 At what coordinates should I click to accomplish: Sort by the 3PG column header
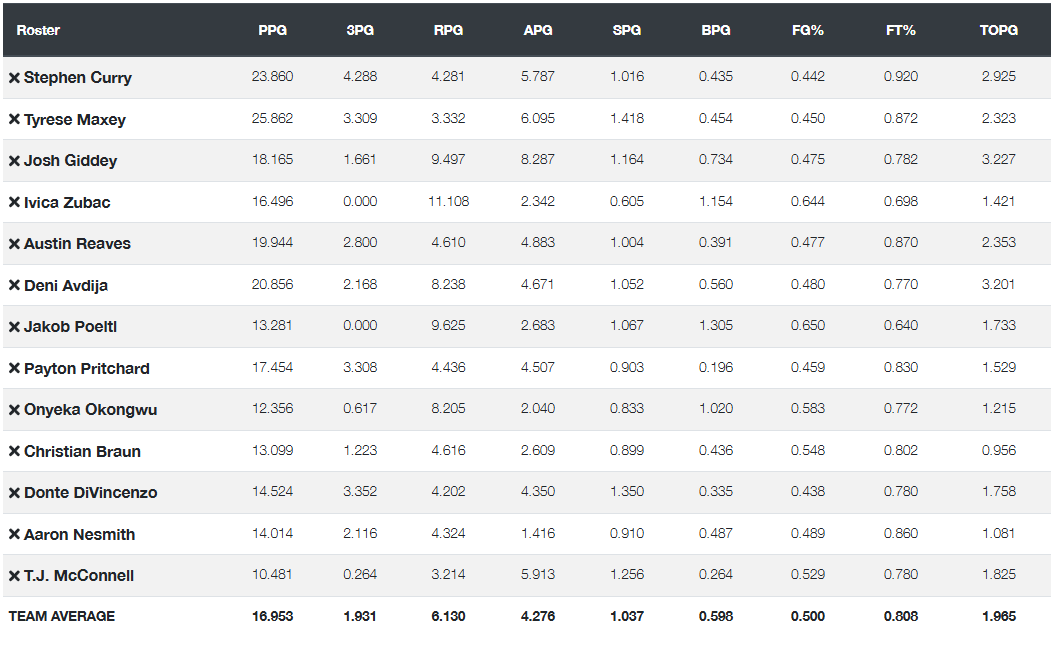(360, 30)
